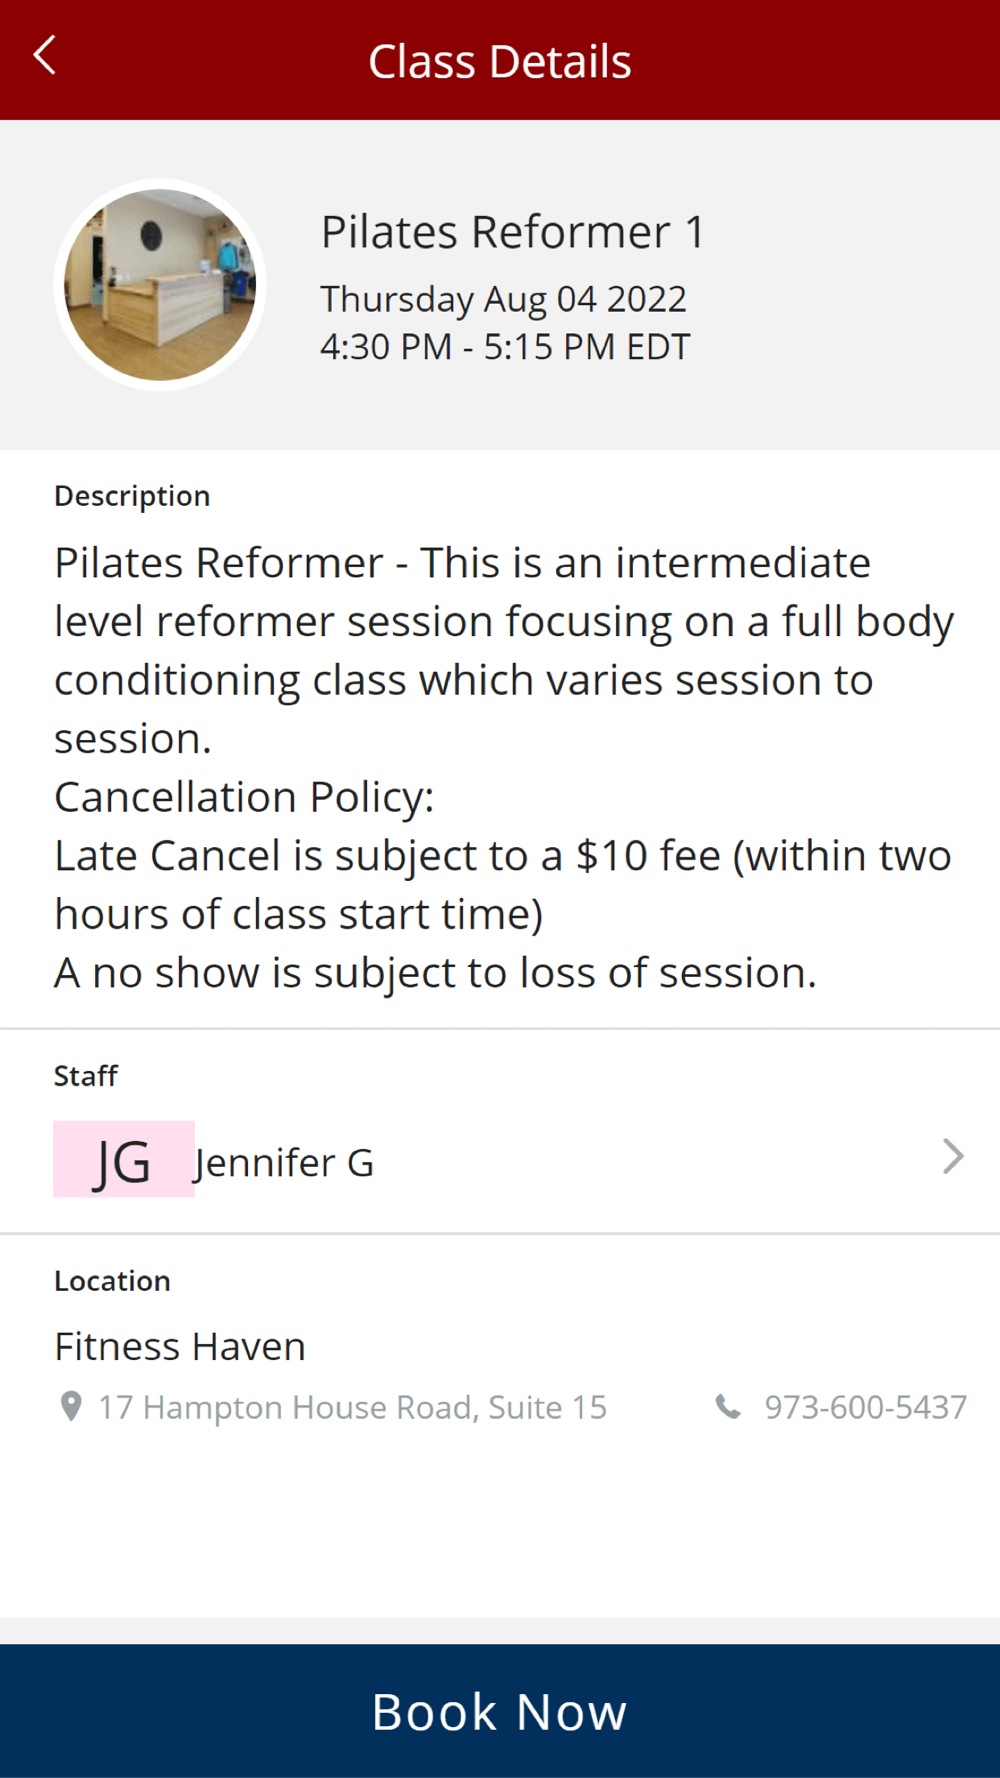
Task: Open the 17 Hampton House Road address
Action: [352, 1407]
